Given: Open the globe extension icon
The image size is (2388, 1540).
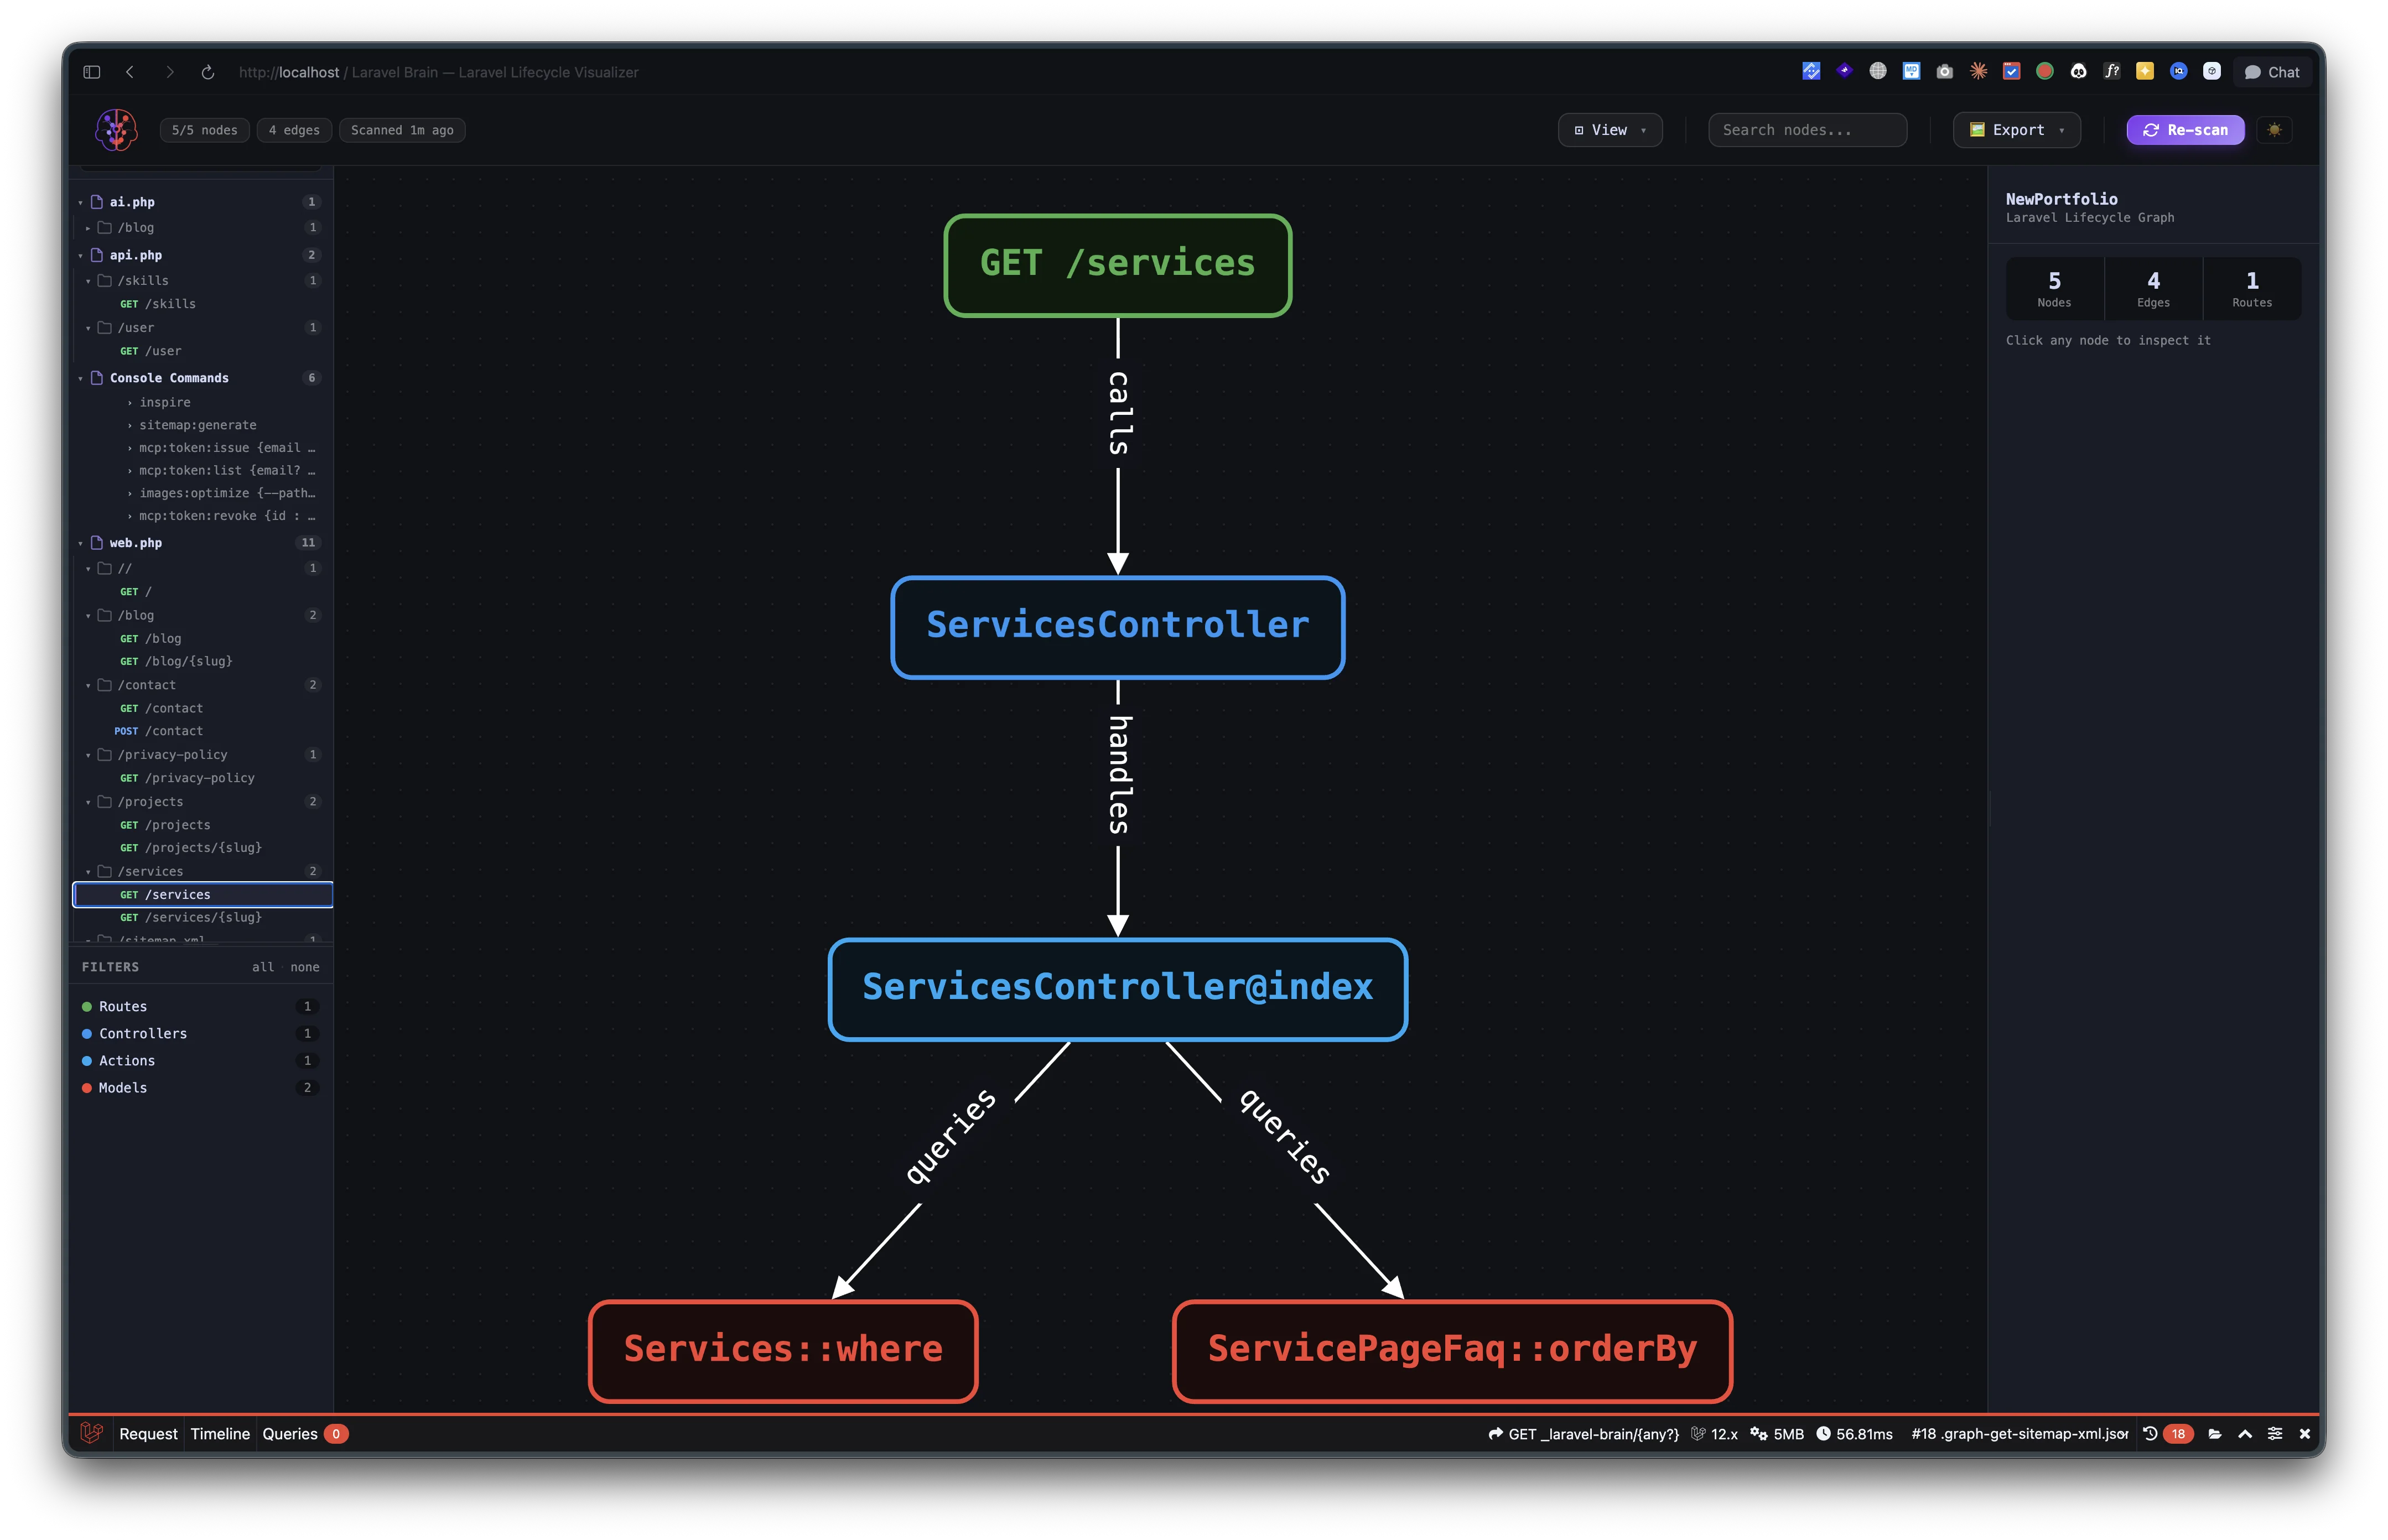Looking at the screenshot, I should coord(1878,71).
